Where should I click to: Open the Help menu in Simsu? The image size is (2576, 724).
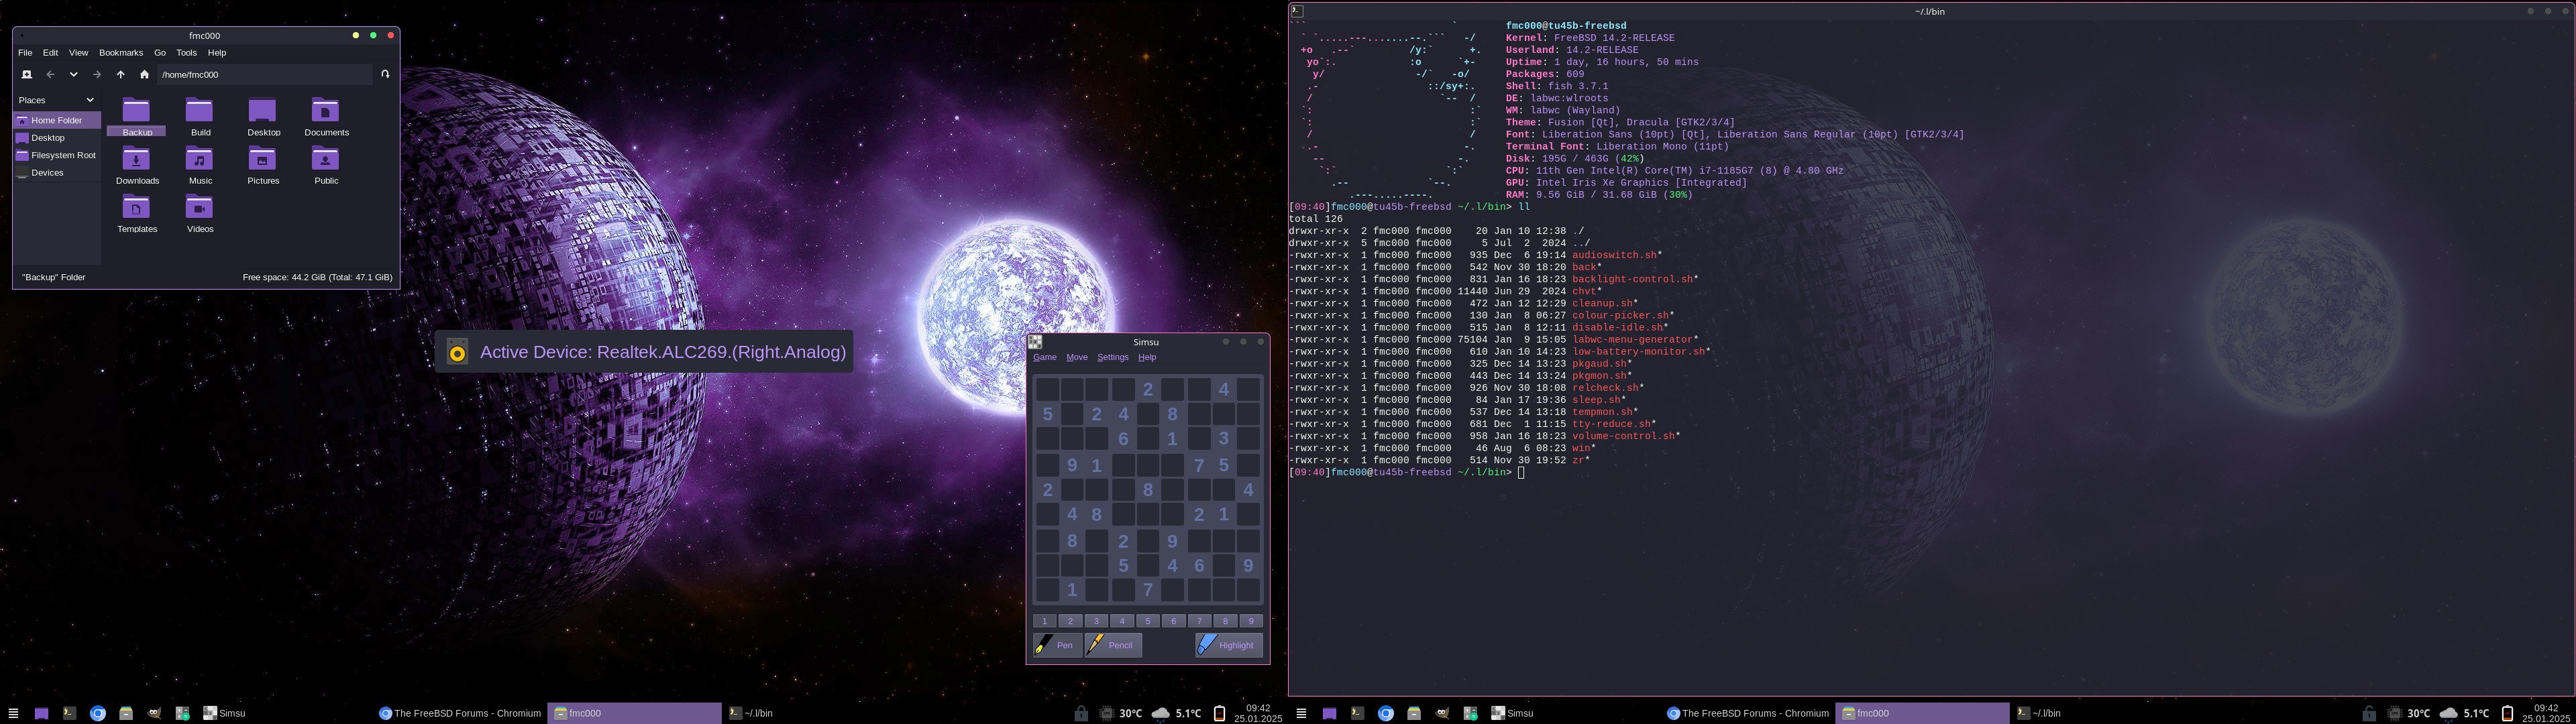1147,357
